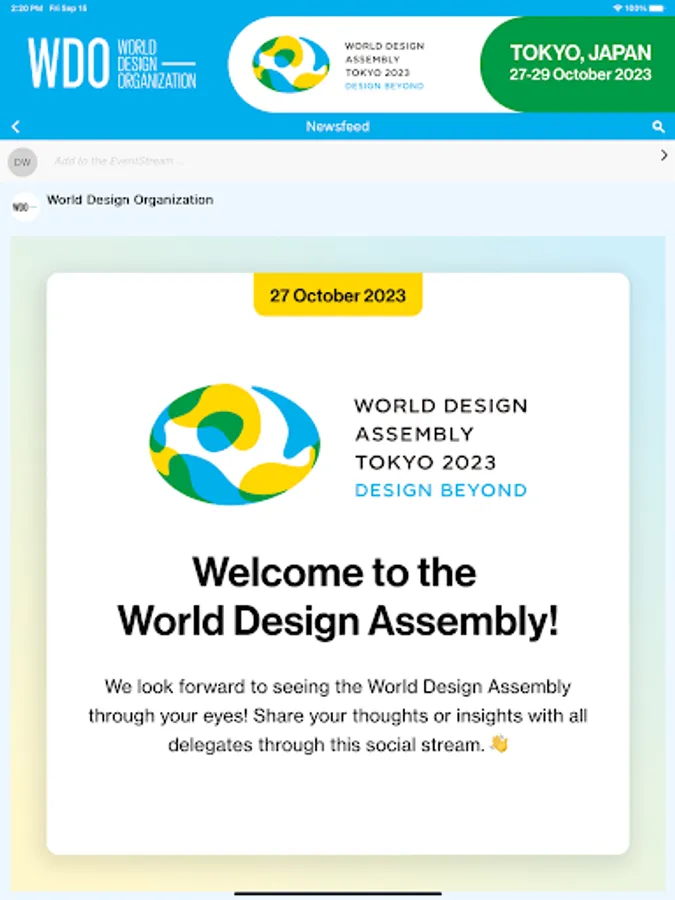The width and height of the screenshot is (675, 900).
Task: Open the World Design Organization profile avatar
Action: (x=25, y=207)
